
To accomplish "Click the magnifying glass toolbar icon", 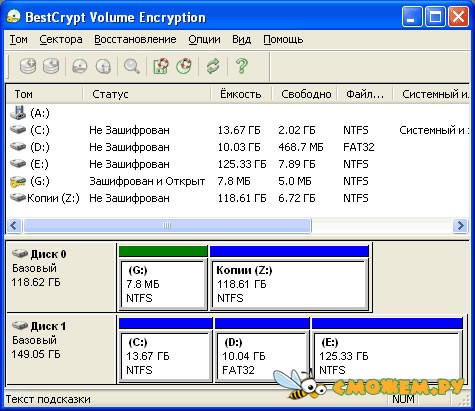I will tap(132, 66).
